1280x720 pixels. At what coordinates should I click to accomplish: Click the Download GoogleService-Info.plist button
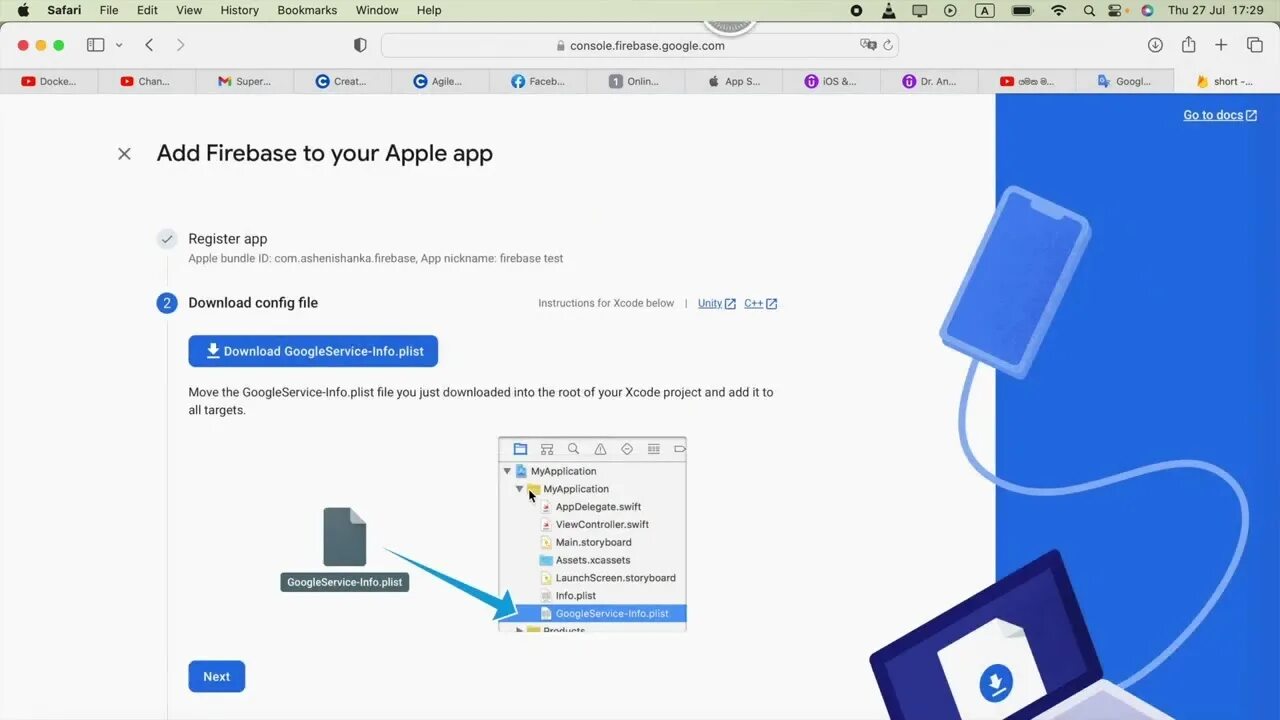(x=313, y=351)
